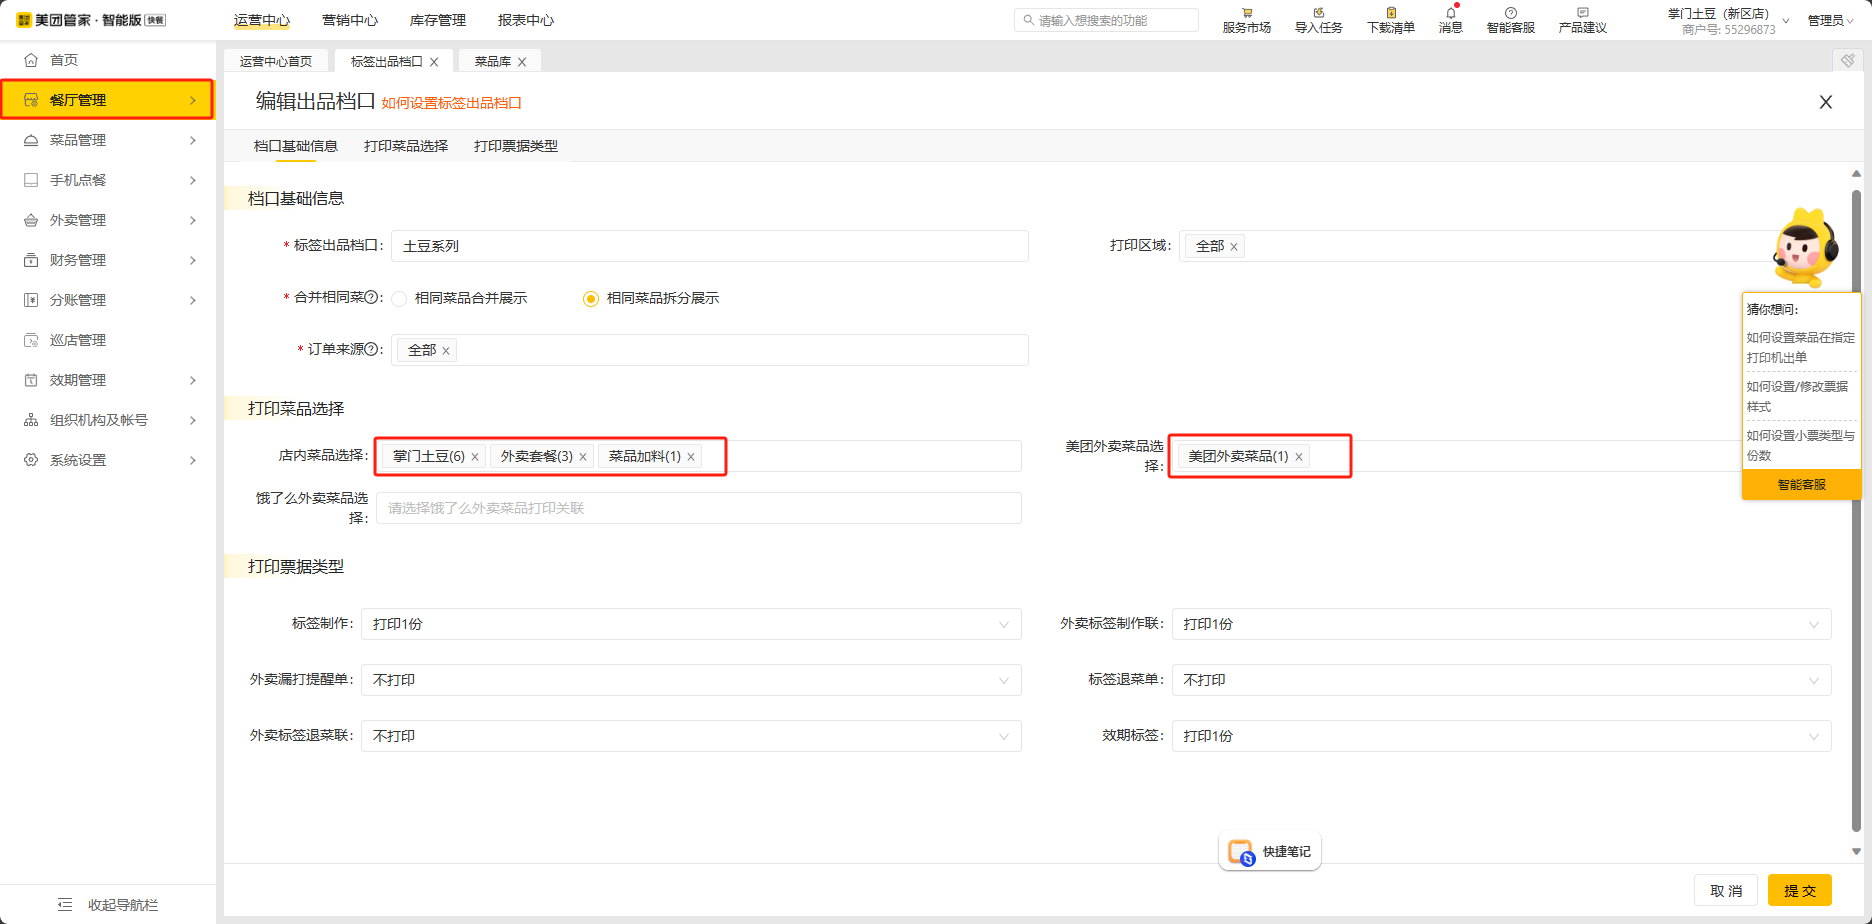This screenshot has width=1872, height=924.
Task: Click the 快捷笔记 floating icon
Action: [x=1241, y=852]
